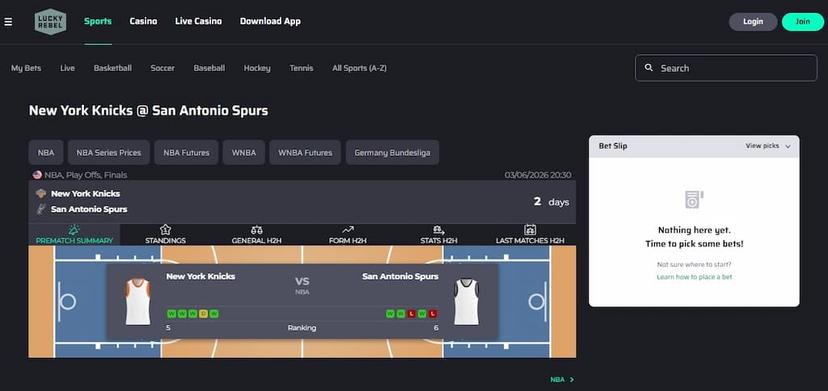Screen dimensions: 828x391
Task: Select Soccer in sports navigation
Action: pyautogui.click(x=162, y=68)
